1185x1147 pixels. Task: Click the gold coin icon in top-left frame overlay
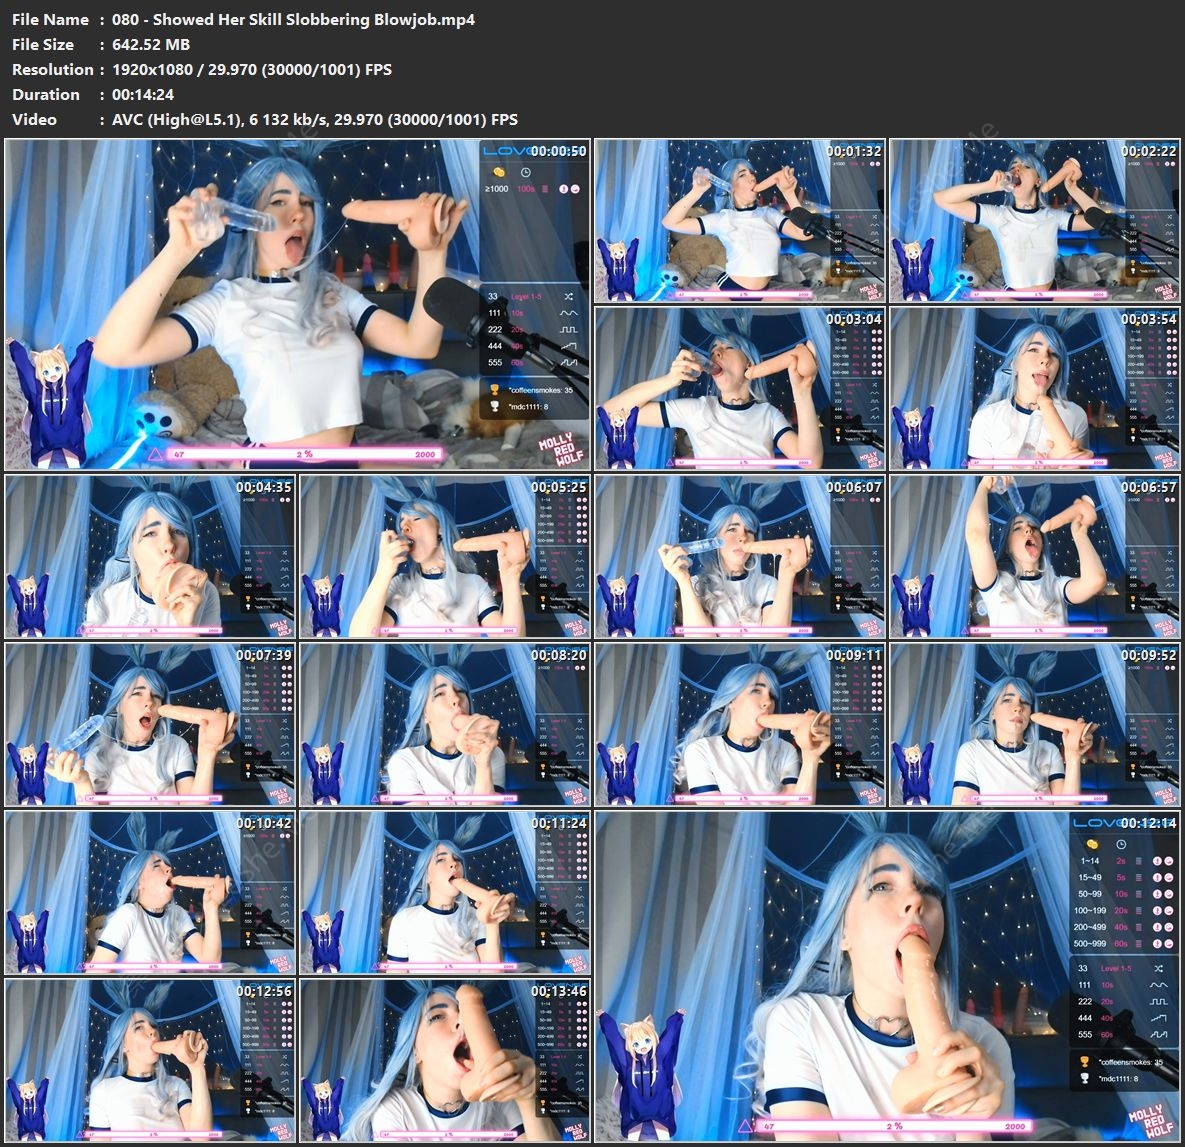[x=500, y=172]
